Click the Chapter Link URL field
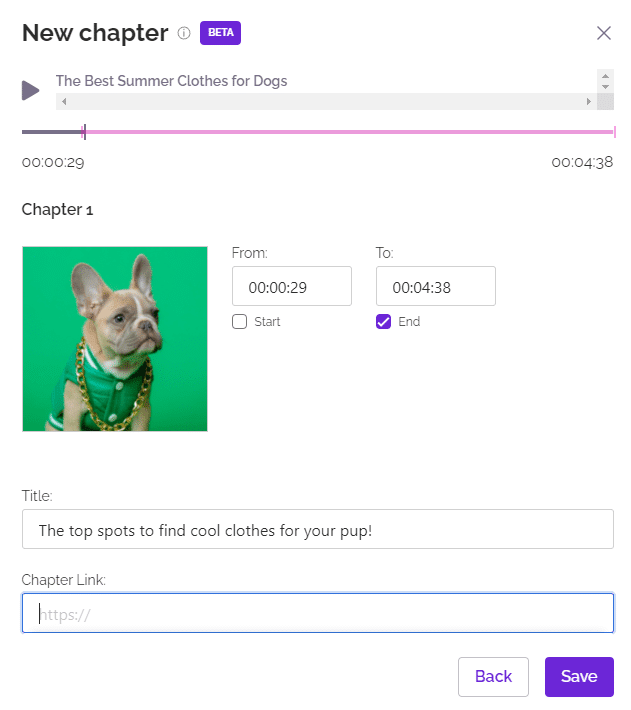 [317, 613]
